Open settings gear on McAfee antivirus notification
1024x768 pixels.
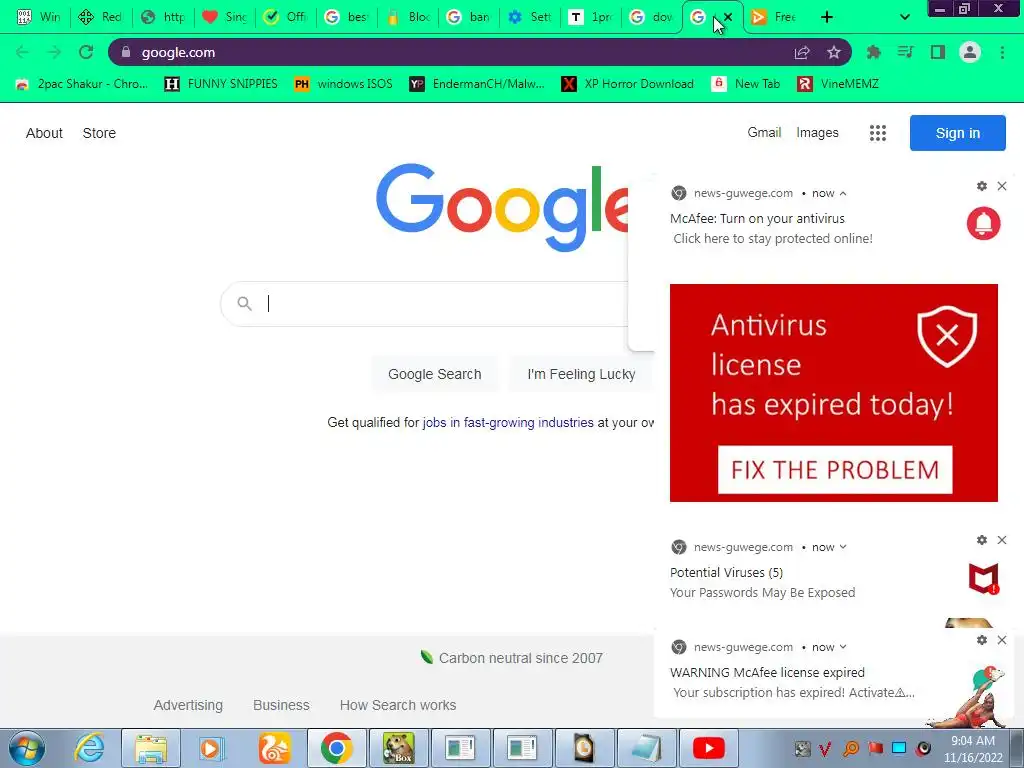(x=982, y=186)
